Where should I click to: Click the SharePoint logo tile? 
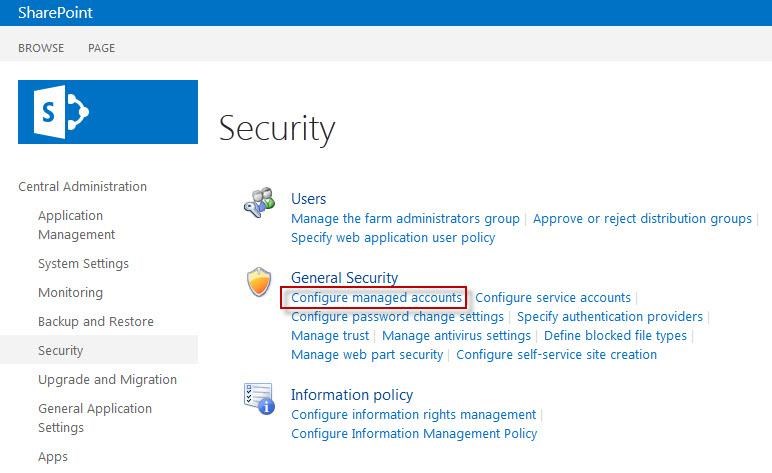tap(108, 112)
